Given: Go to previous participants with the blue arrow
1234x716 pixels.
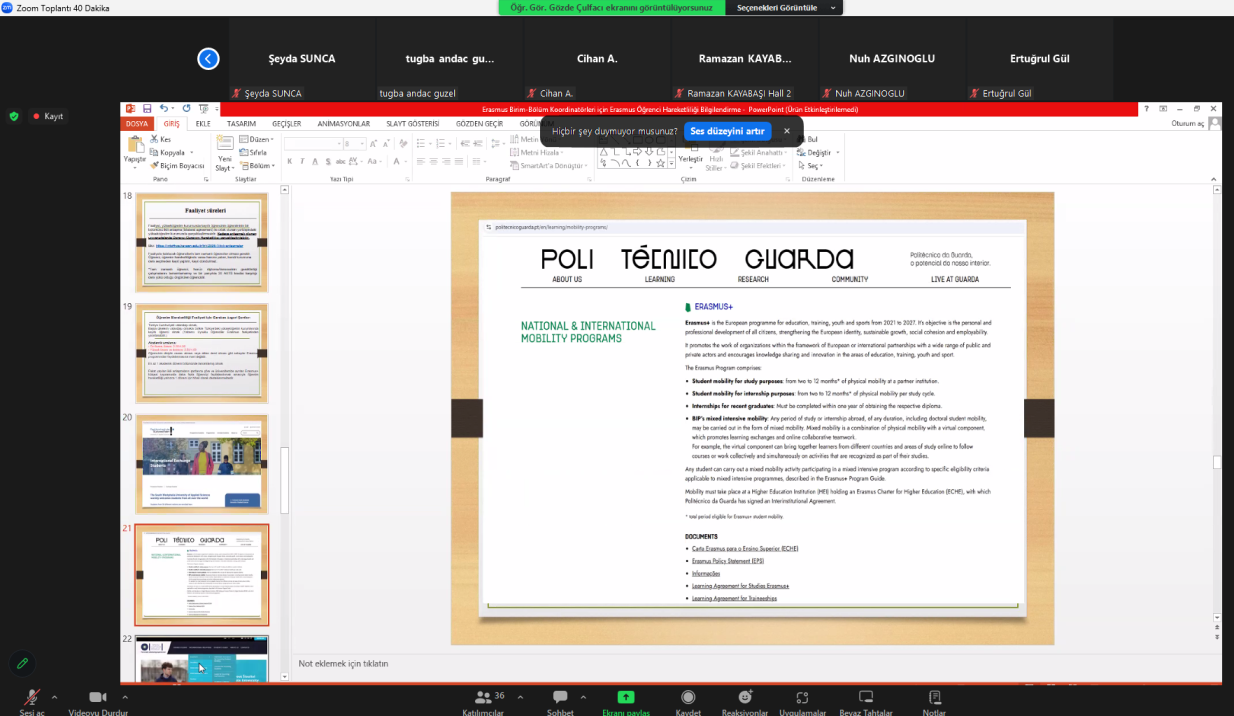Looking at the screenshot, I should point(208,58).
